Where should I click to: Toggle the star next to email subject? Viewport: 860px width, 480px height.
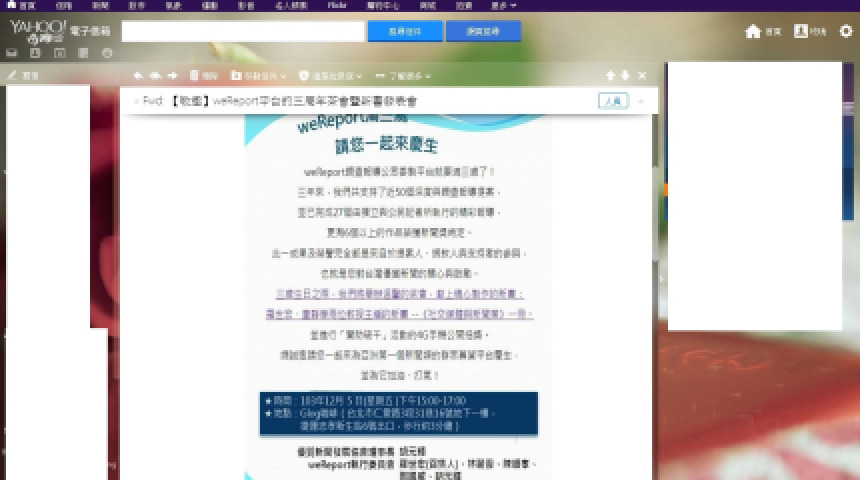[136, 101]
